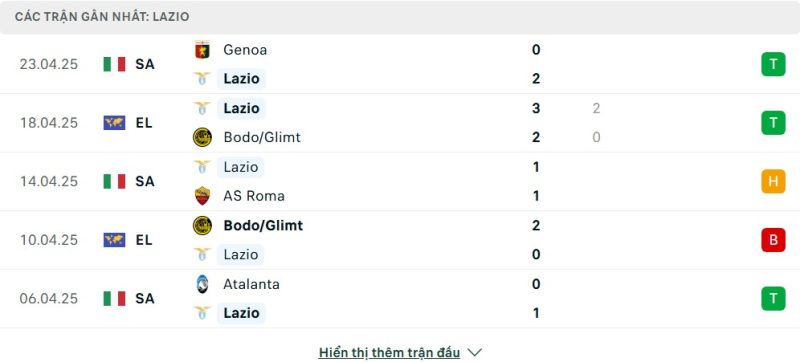Viewport: 800px width, 362px height.
Task: Click the Atalanta club crest icon
Action: (203, 284)
